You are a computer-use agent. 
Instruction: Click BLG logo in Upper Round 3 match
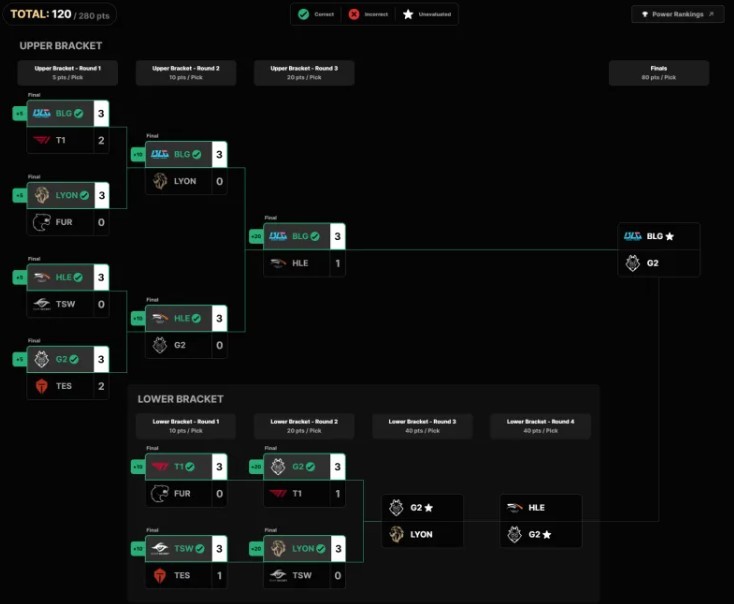pyautogui.click(x=278, y=236)
